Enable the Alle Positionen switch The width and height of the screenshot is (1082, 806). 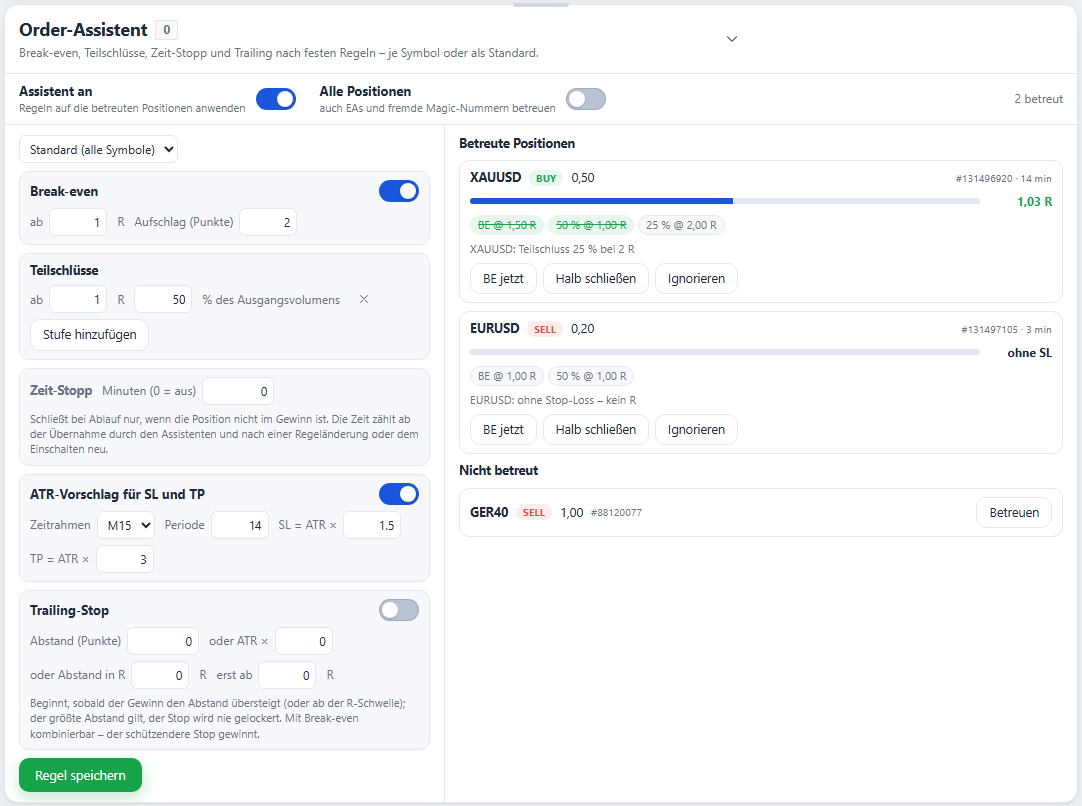[586, 99]
